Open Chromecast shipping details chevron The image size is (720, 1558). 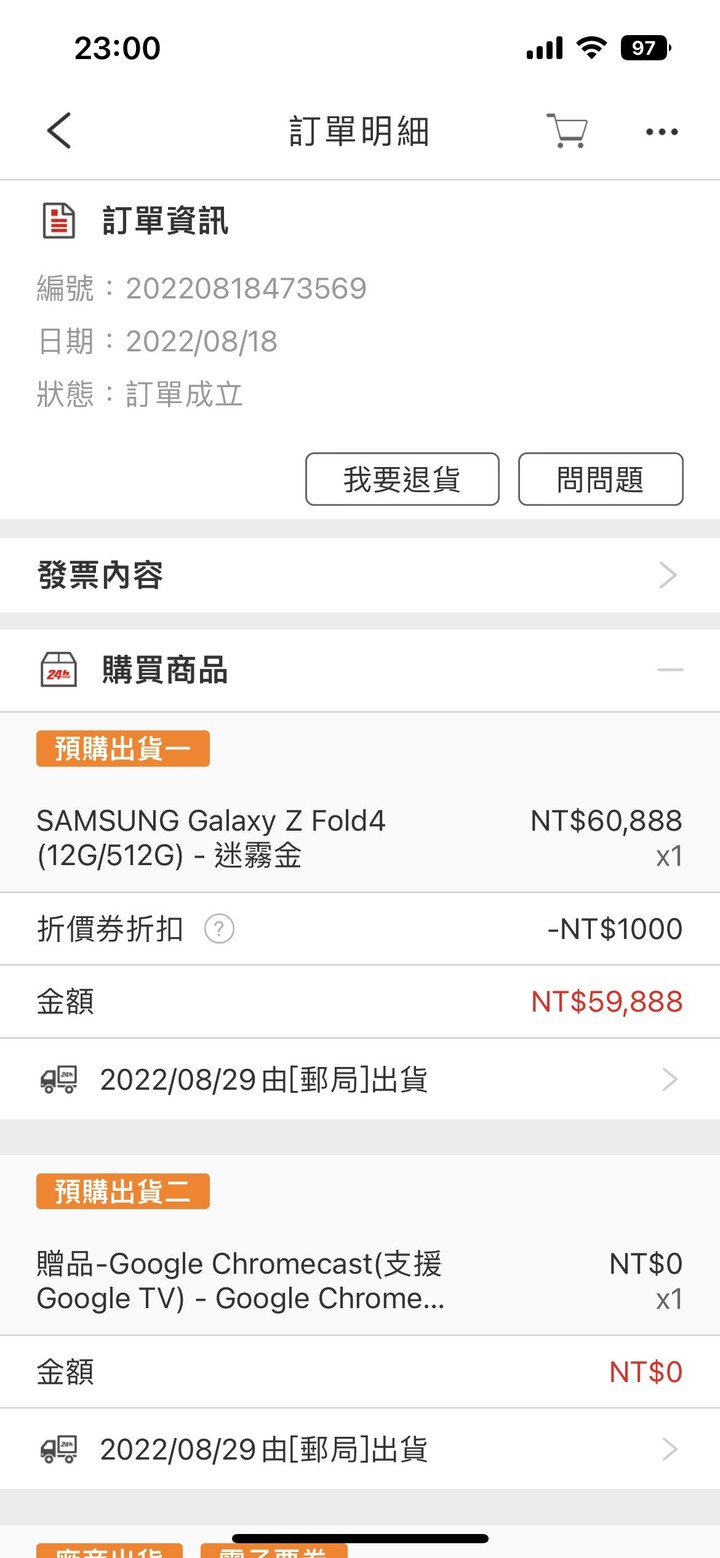pyautogui.click(x=670, y=1450)
